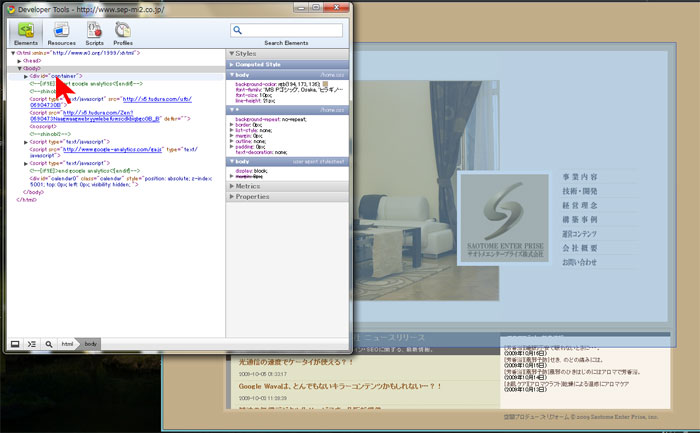Image resolution: width=700 pixels, height=433 pixels.
Task: Expand the border shorthand property
Action: pyautogui.click(x=232, y=125)
